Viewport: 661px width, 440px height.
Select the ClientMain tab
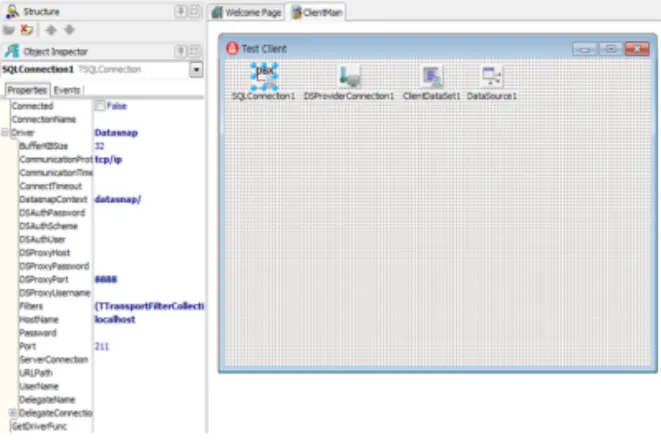point(317,13)
